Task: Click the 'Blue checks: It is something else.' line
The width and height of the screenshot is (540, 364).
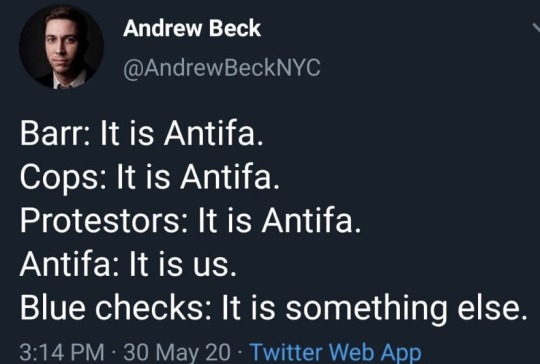Action: pos(274,308)
